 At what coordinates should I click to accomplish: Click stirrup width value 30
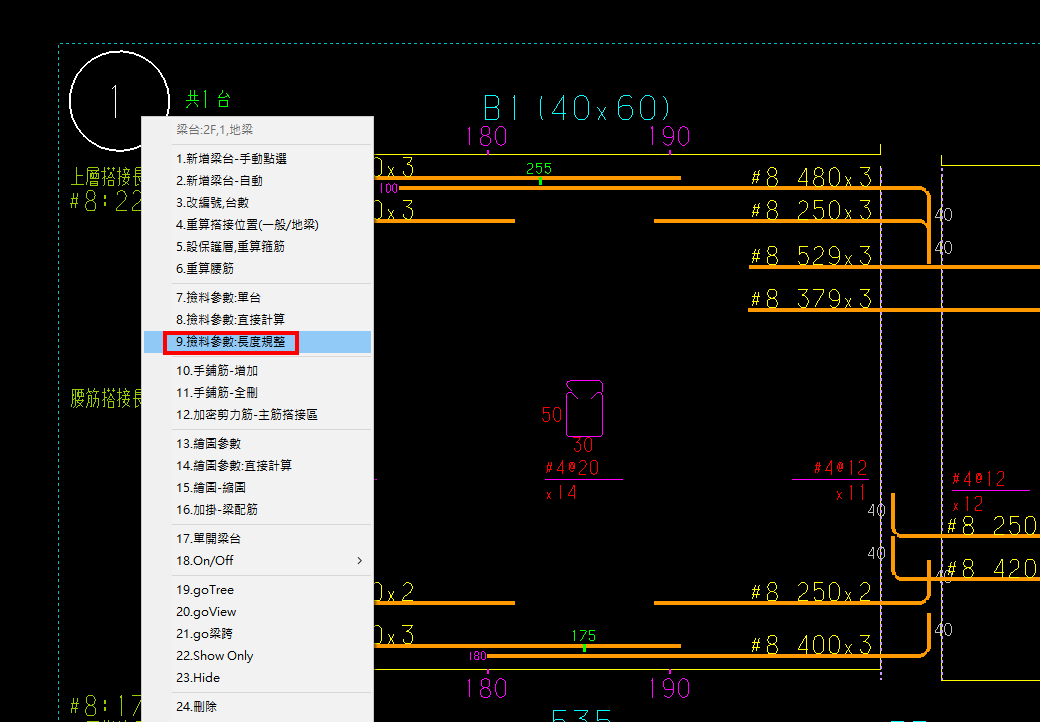(x=583, y=445)
